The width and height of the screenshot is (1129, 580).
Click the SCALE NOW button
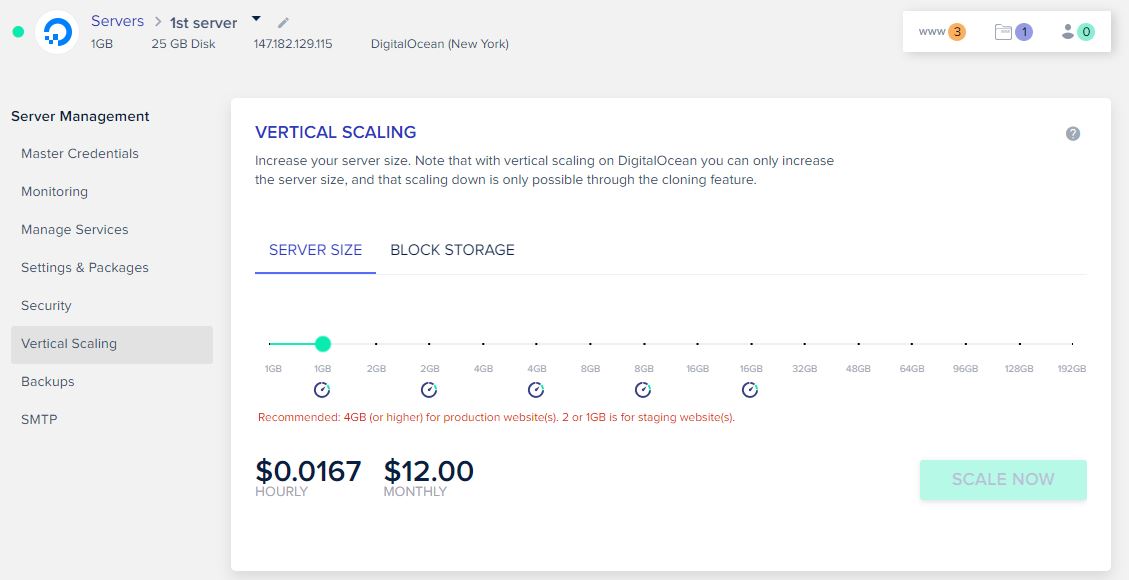point(1002,480)
